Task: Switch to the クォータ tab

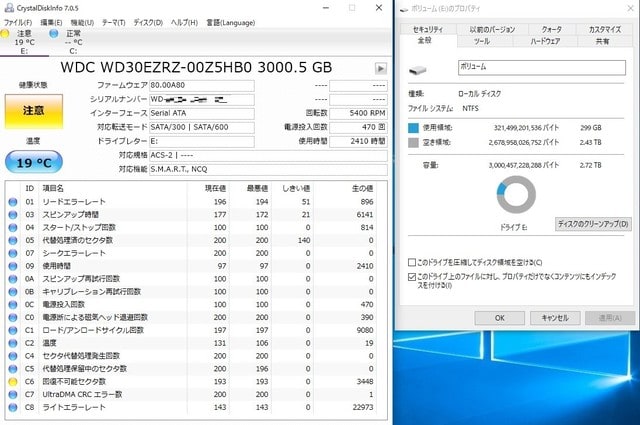Action: click(552, 29)
